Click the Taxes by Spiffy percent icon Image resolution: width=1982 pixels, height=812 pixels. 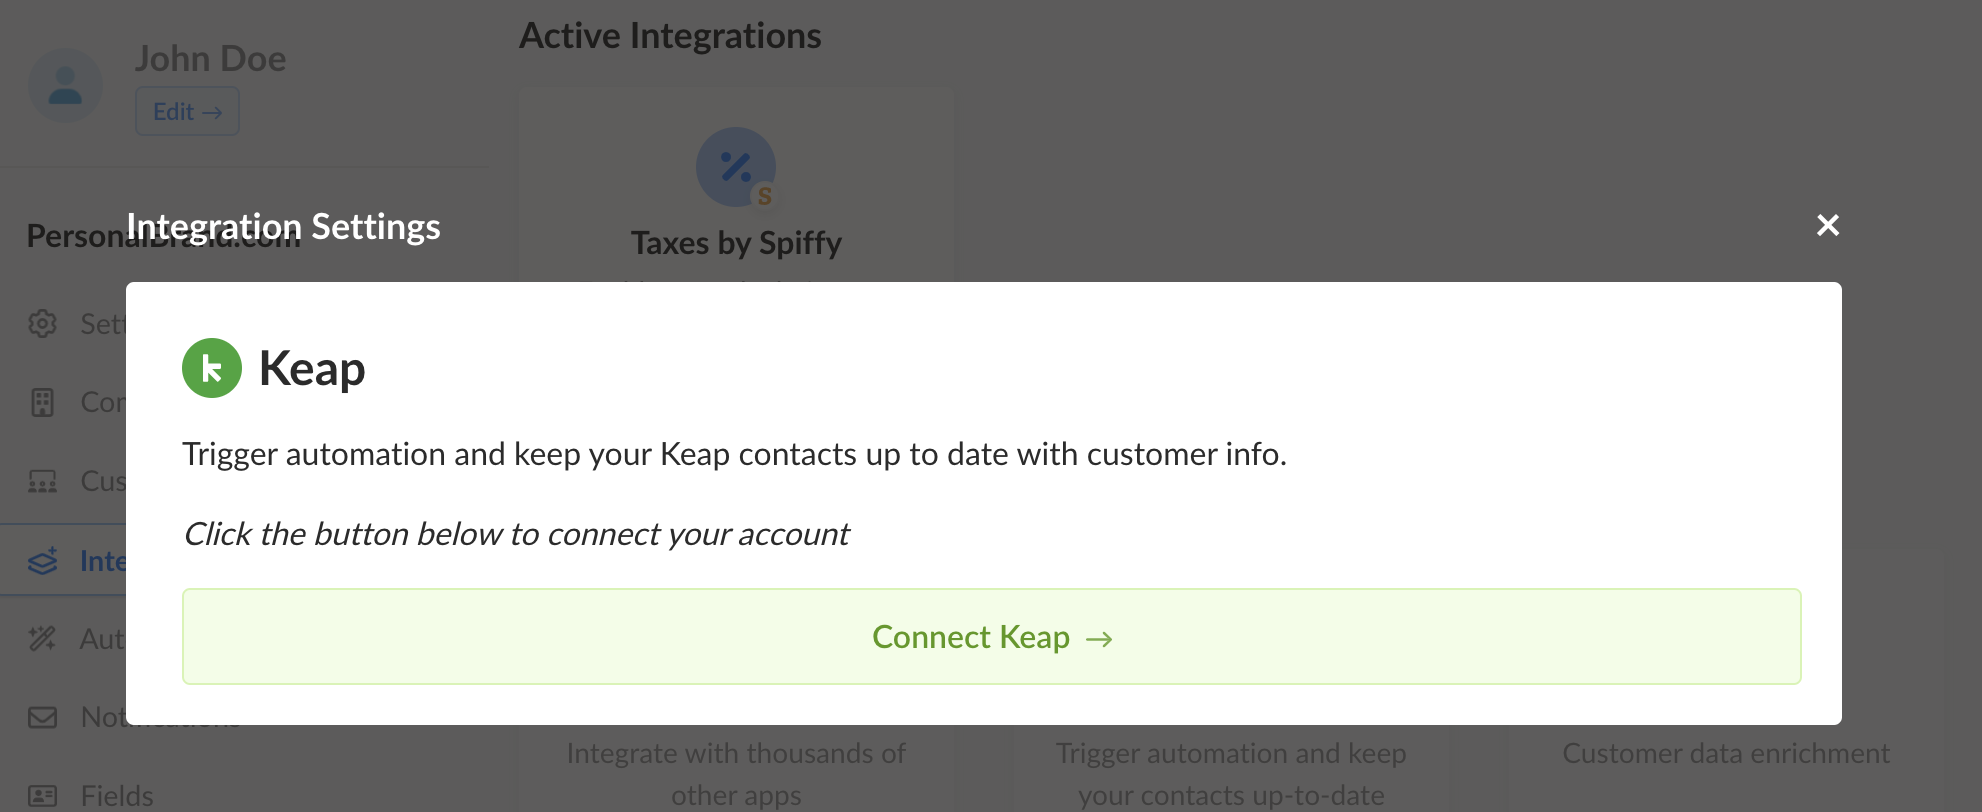click(736, 167)
